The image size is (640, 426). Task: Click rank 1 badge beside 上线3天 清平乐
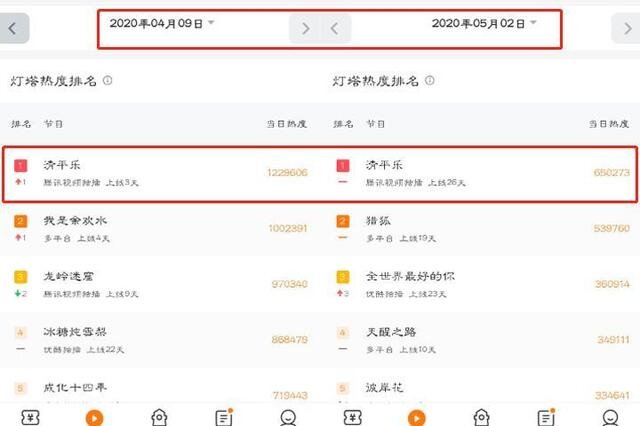20,166
